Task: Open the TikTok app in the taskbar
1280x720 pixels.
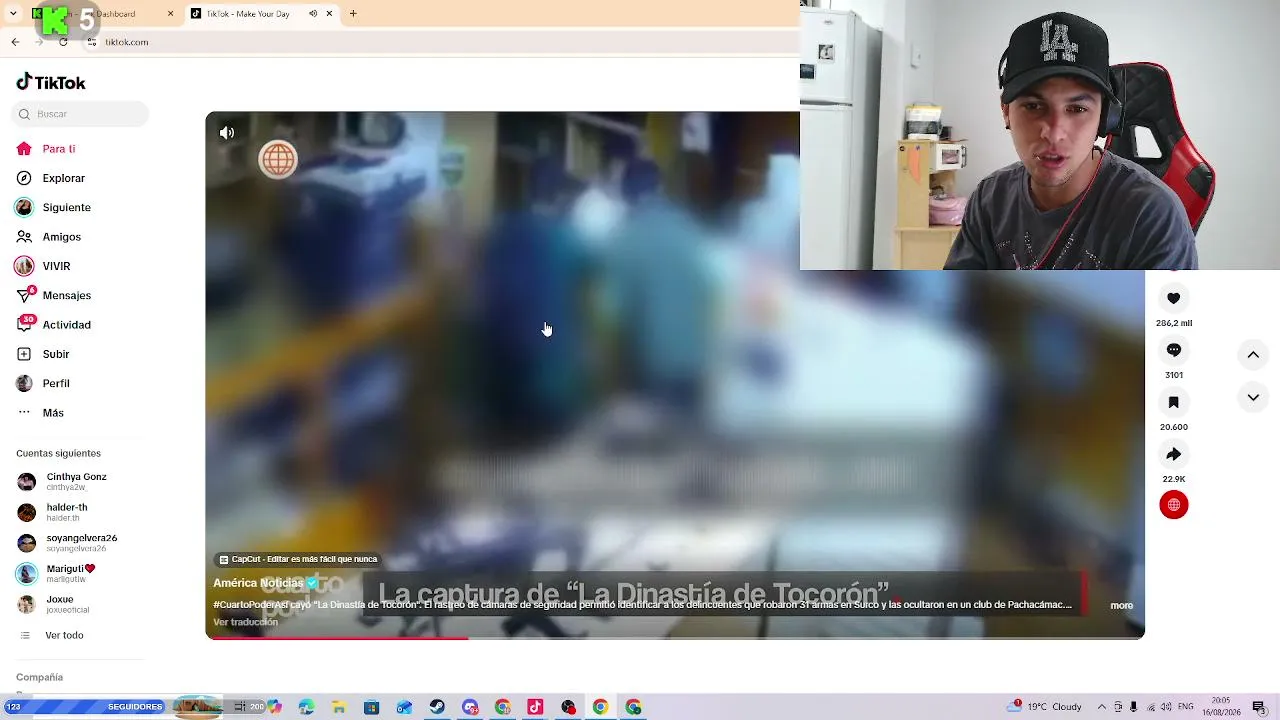Action: coord(535,707)
